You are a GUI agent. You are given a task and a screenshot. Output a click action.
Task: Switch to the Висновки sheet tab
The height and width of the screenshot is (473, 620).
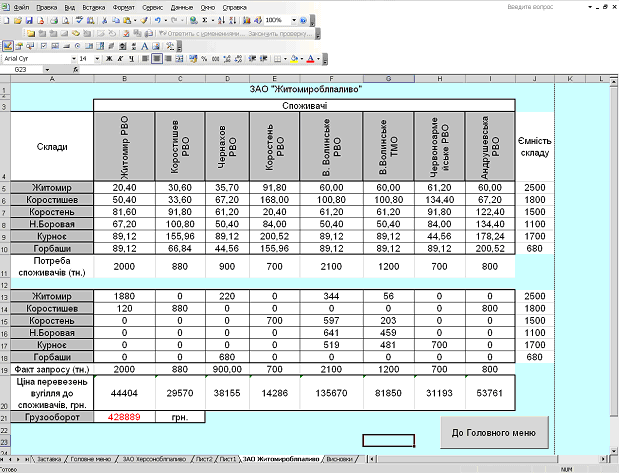click(x=341, y=459)
